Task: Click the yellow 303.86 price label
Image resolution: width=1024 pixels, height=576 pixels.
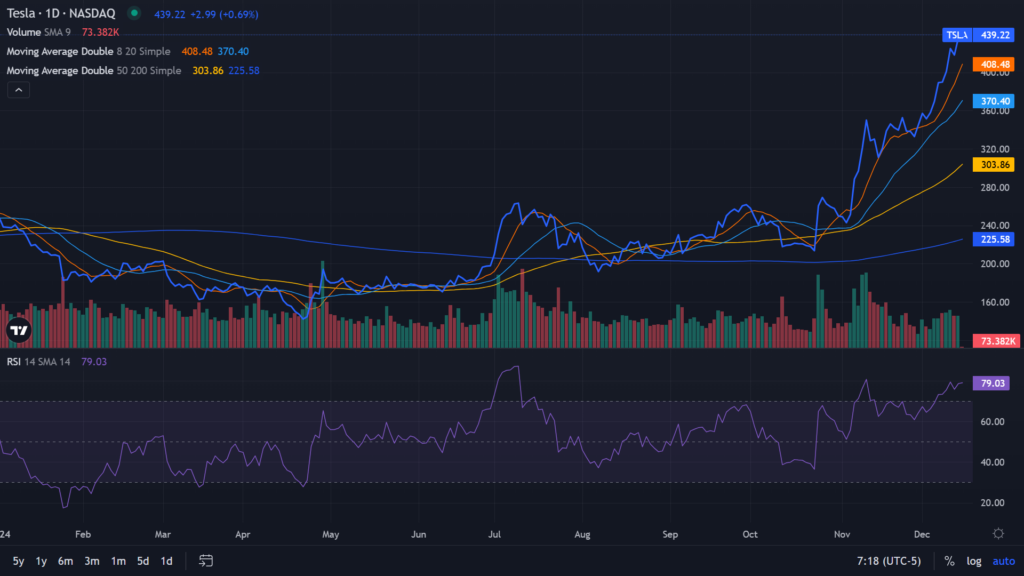Action: [x=995, y=164]
